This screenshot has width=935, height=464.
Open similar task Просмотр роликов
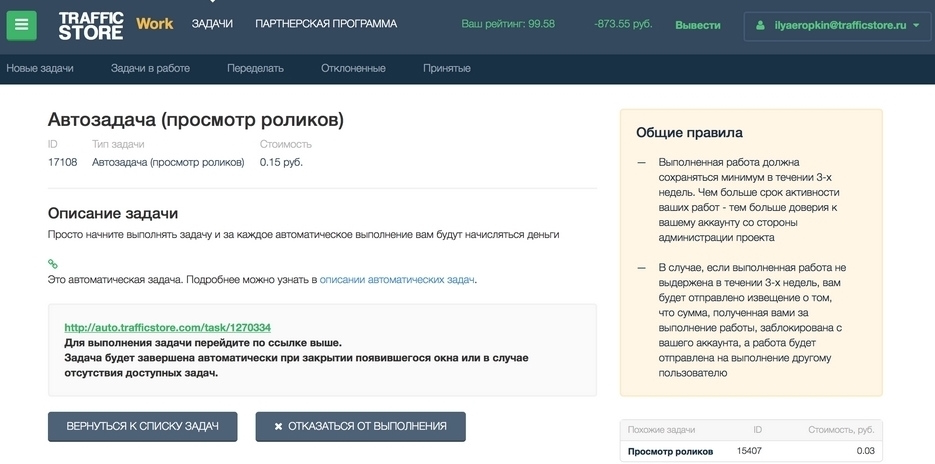(x=670, y=451)
